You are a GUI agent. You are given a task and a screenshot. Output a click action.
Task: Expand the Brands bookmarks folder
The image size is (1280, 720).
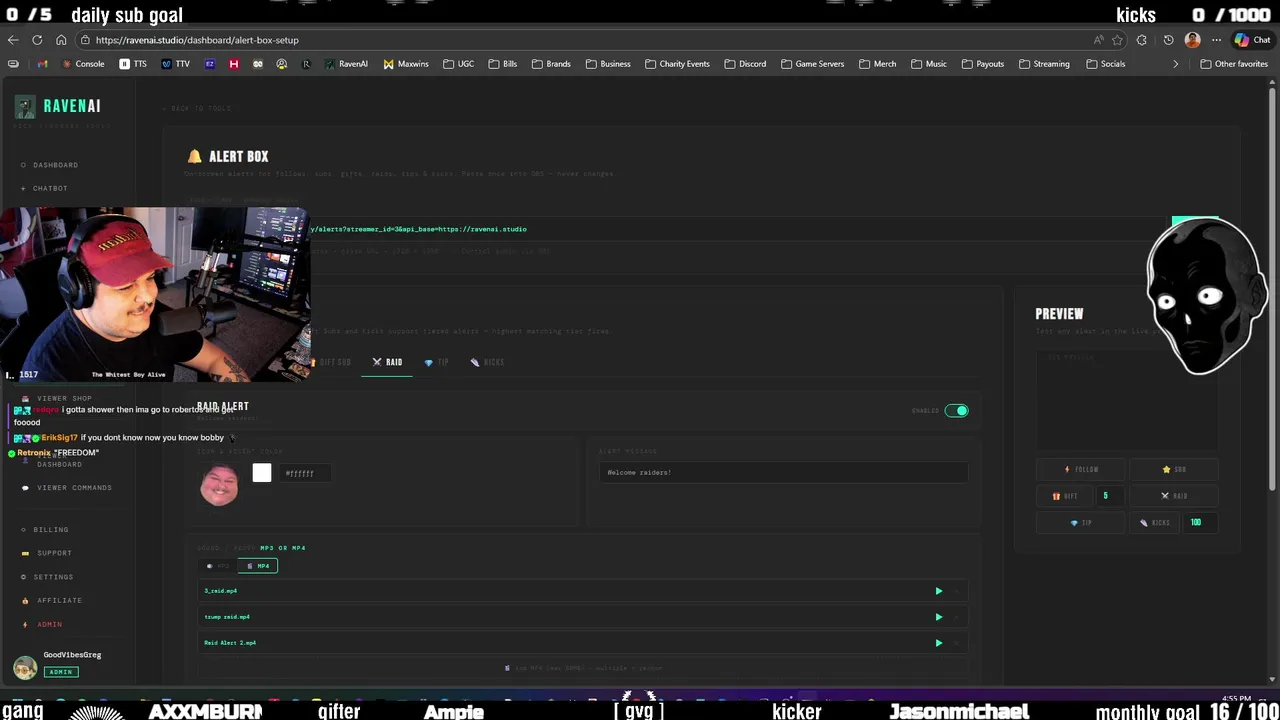551,64
